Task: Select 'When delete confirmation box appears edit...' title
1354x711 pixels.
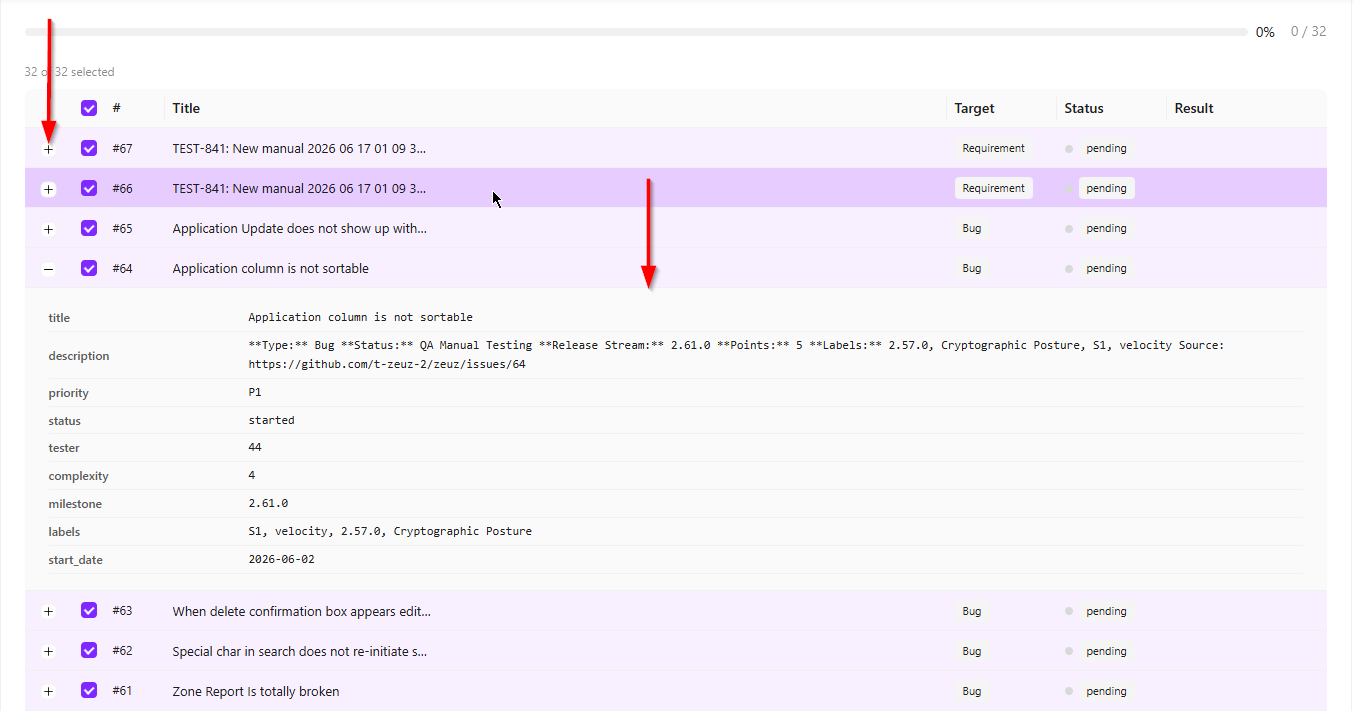Action: coord(301,611)
